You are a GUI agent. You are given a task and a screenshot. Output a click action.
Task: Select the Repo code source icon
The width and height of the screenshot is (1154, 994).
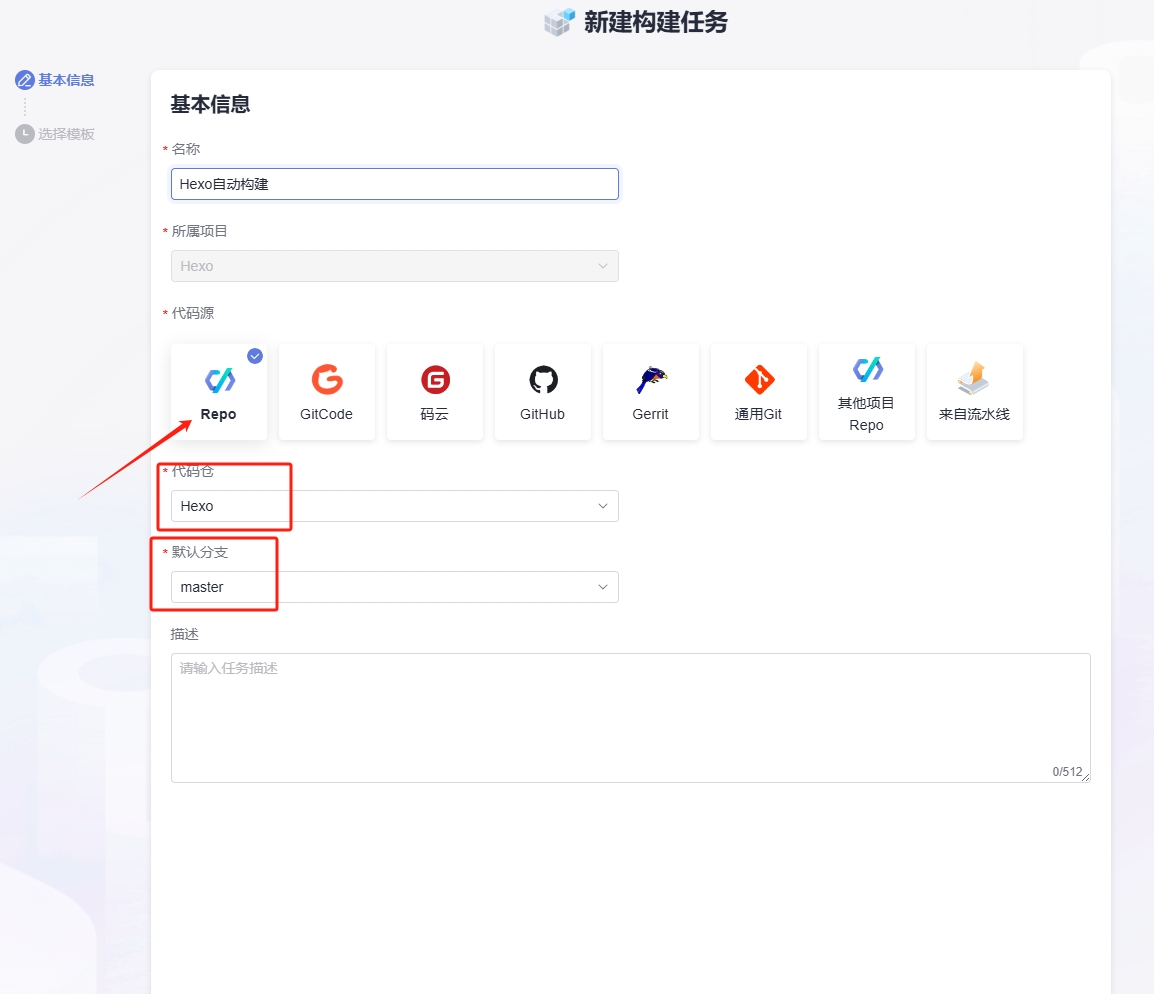tap(219, 381)
